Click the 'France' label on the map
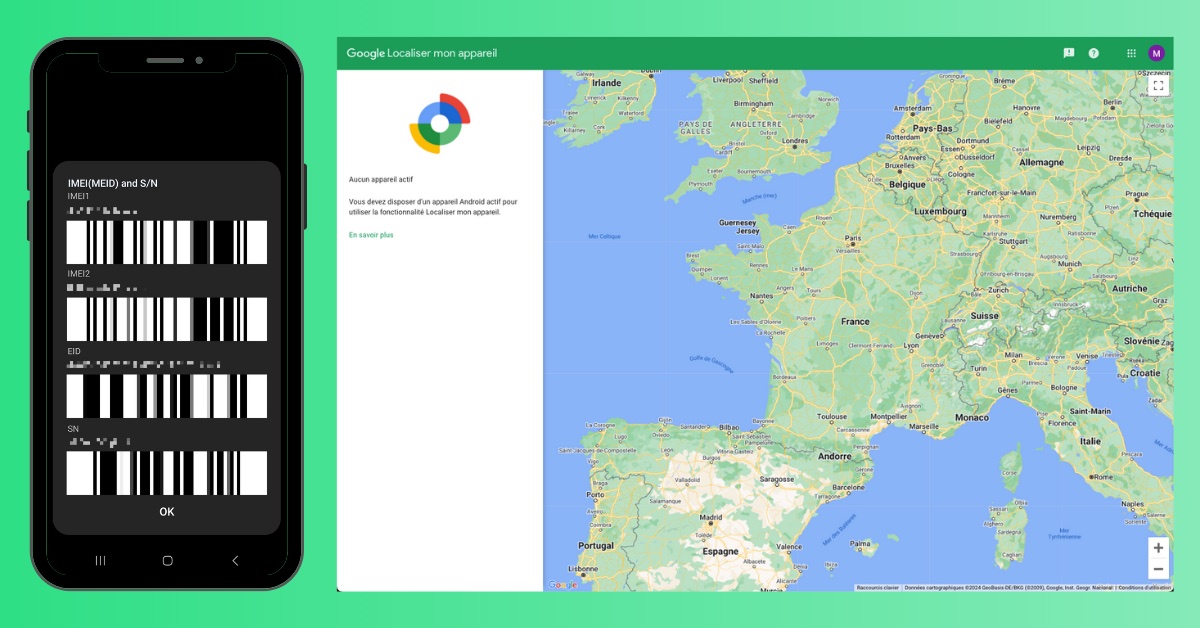 point(856,322)
